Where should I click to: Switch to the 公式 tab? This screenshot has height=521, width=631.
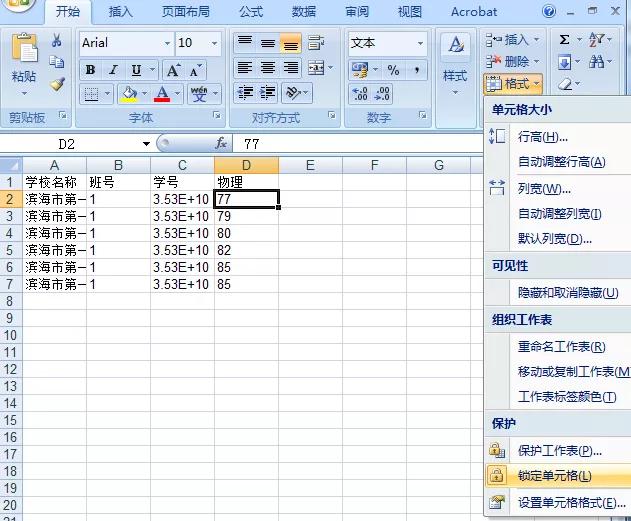point(251,12)
